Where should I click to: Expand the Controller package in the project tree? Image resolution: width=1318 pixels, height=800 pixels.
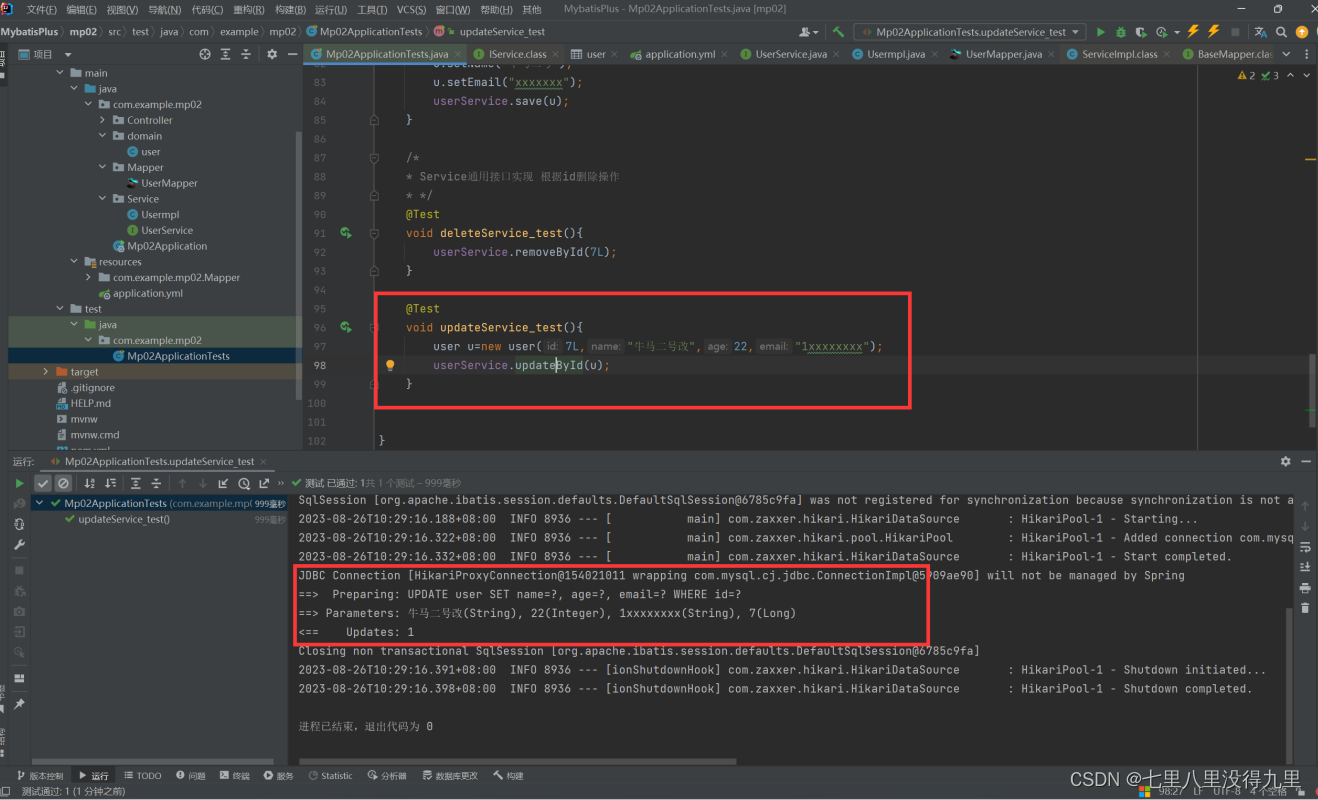[x=103, y=120]
